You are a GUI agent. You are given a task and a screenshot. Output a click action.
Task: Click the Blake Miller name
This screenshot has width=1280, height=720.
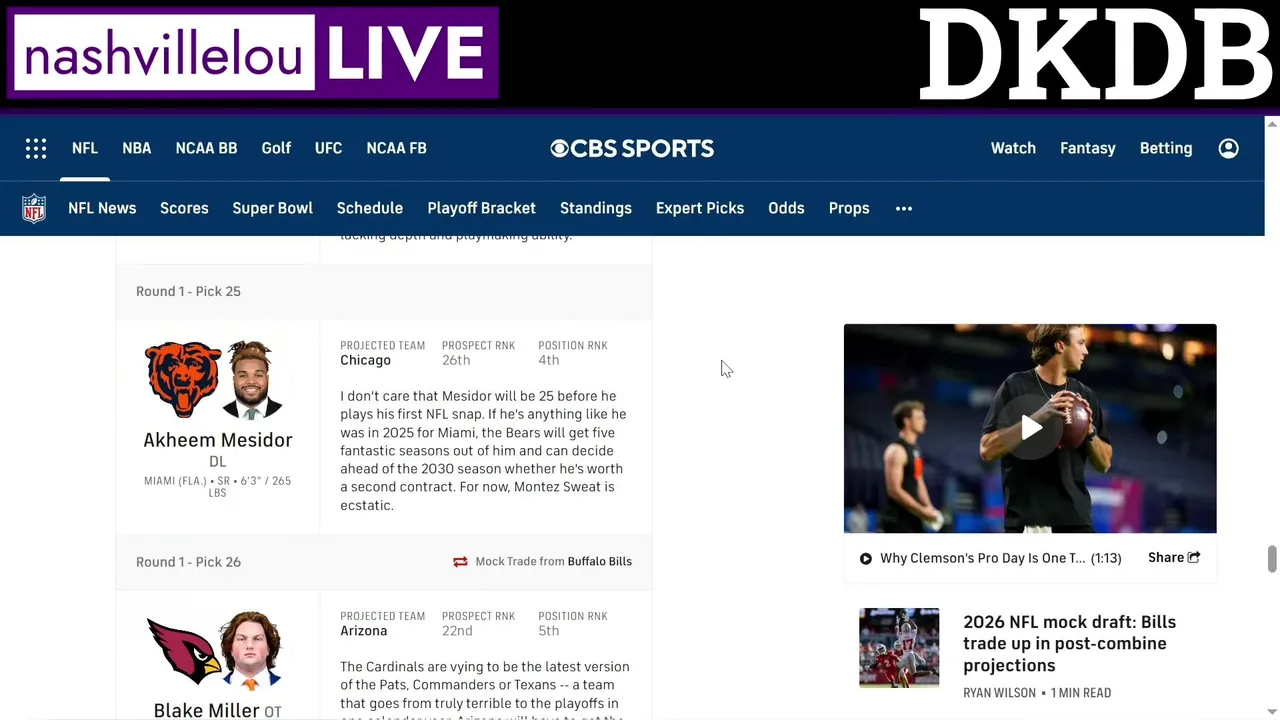tap(206, 711)
